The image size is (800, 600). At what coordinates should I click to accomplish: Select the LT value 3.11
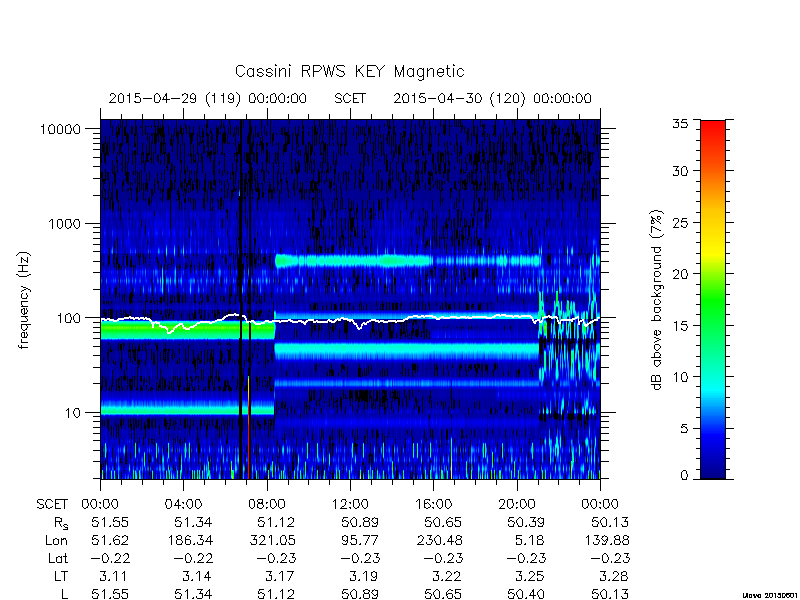coord(113,577)
